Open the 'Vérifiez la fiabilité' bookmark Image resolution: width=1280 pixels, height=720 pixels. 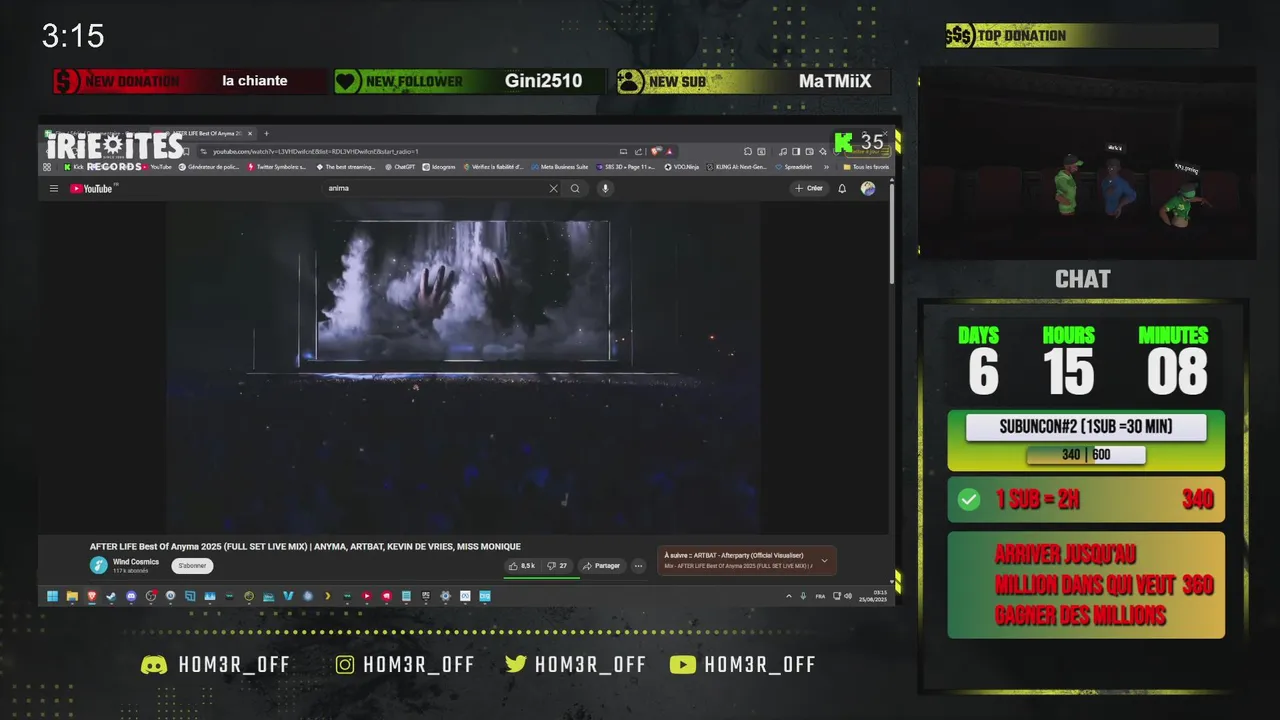click(x=493, y=167)
